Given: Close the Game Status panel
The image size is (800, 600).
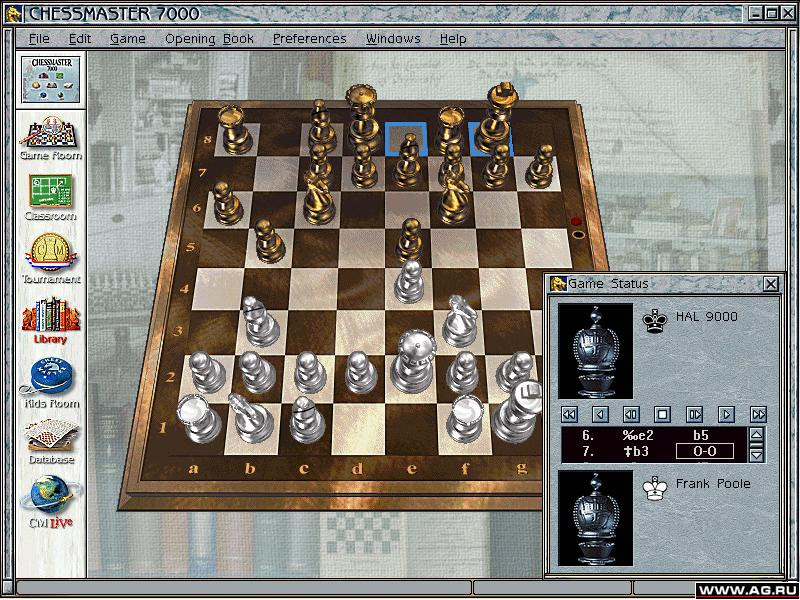Looking at the screenshot, I should click(x=771, y=284).
